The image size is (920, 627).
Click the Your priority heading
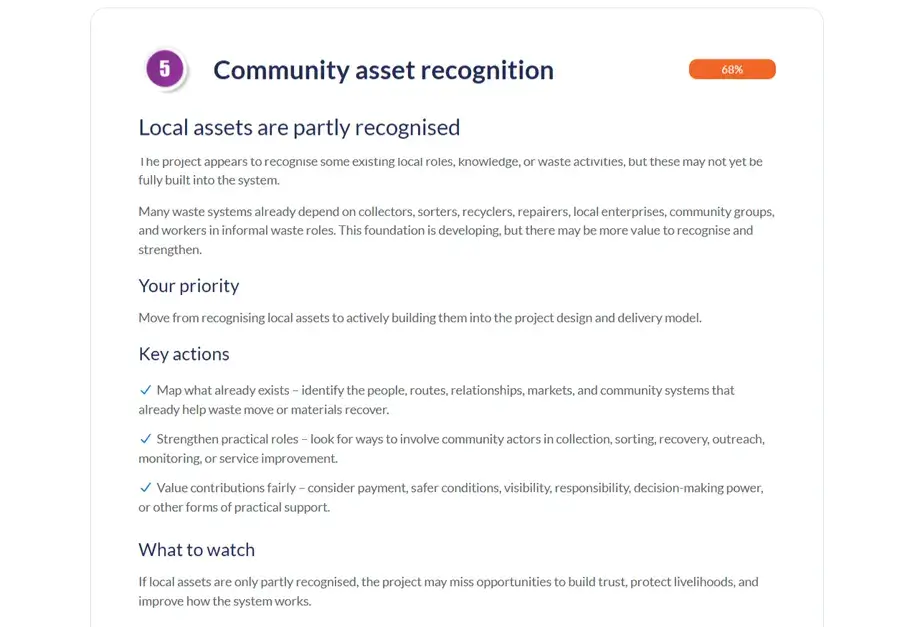click(189, 286)
